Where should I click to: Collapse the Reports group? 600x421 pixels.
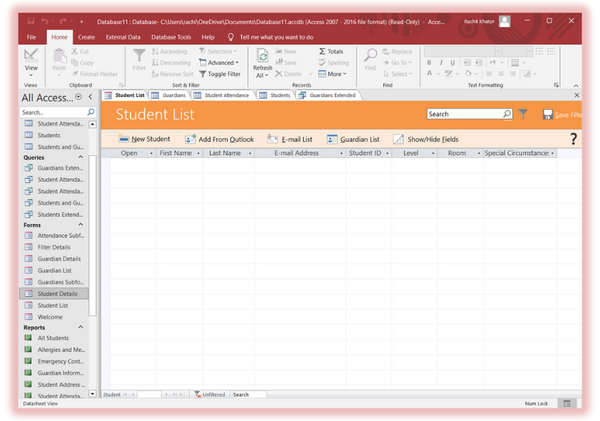(x=81, y=327)
